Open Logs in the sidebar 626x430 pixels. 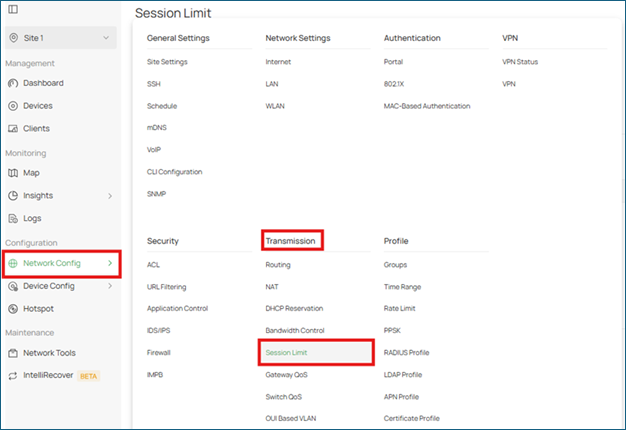tap(32, 218)
